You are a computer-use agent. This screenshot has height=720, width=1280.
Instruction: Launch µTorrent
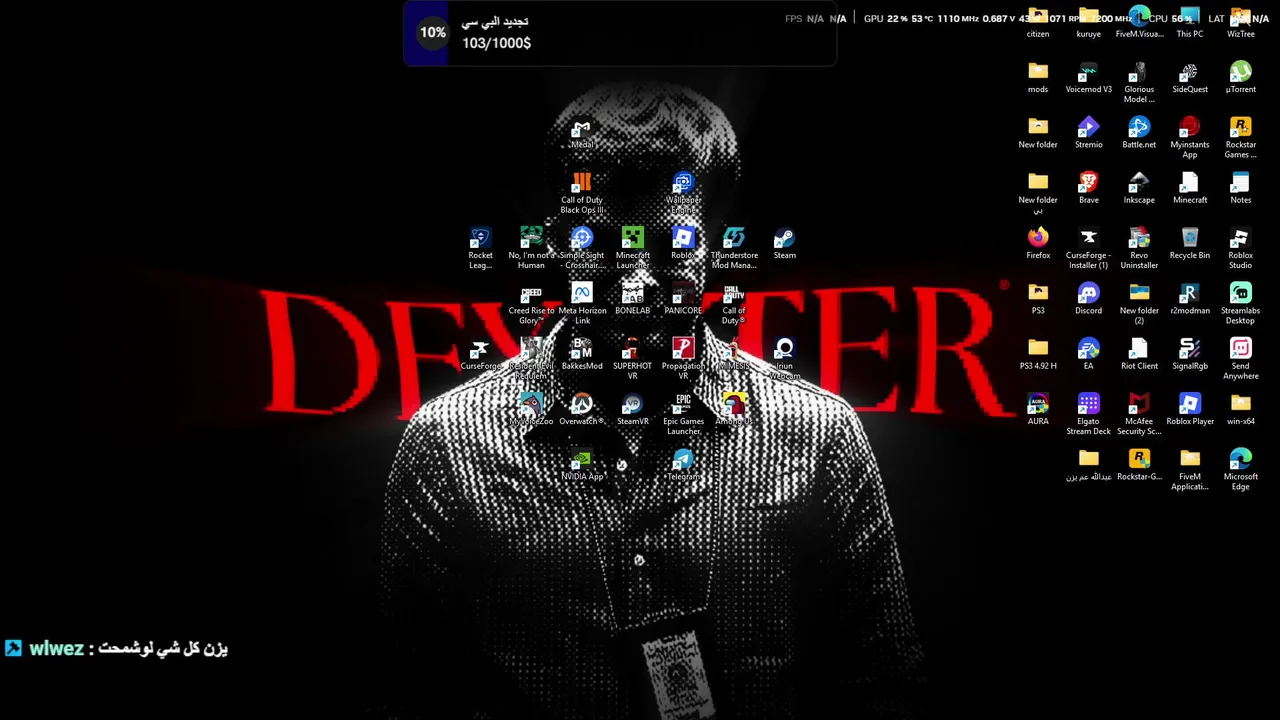tap(1241, 76)
